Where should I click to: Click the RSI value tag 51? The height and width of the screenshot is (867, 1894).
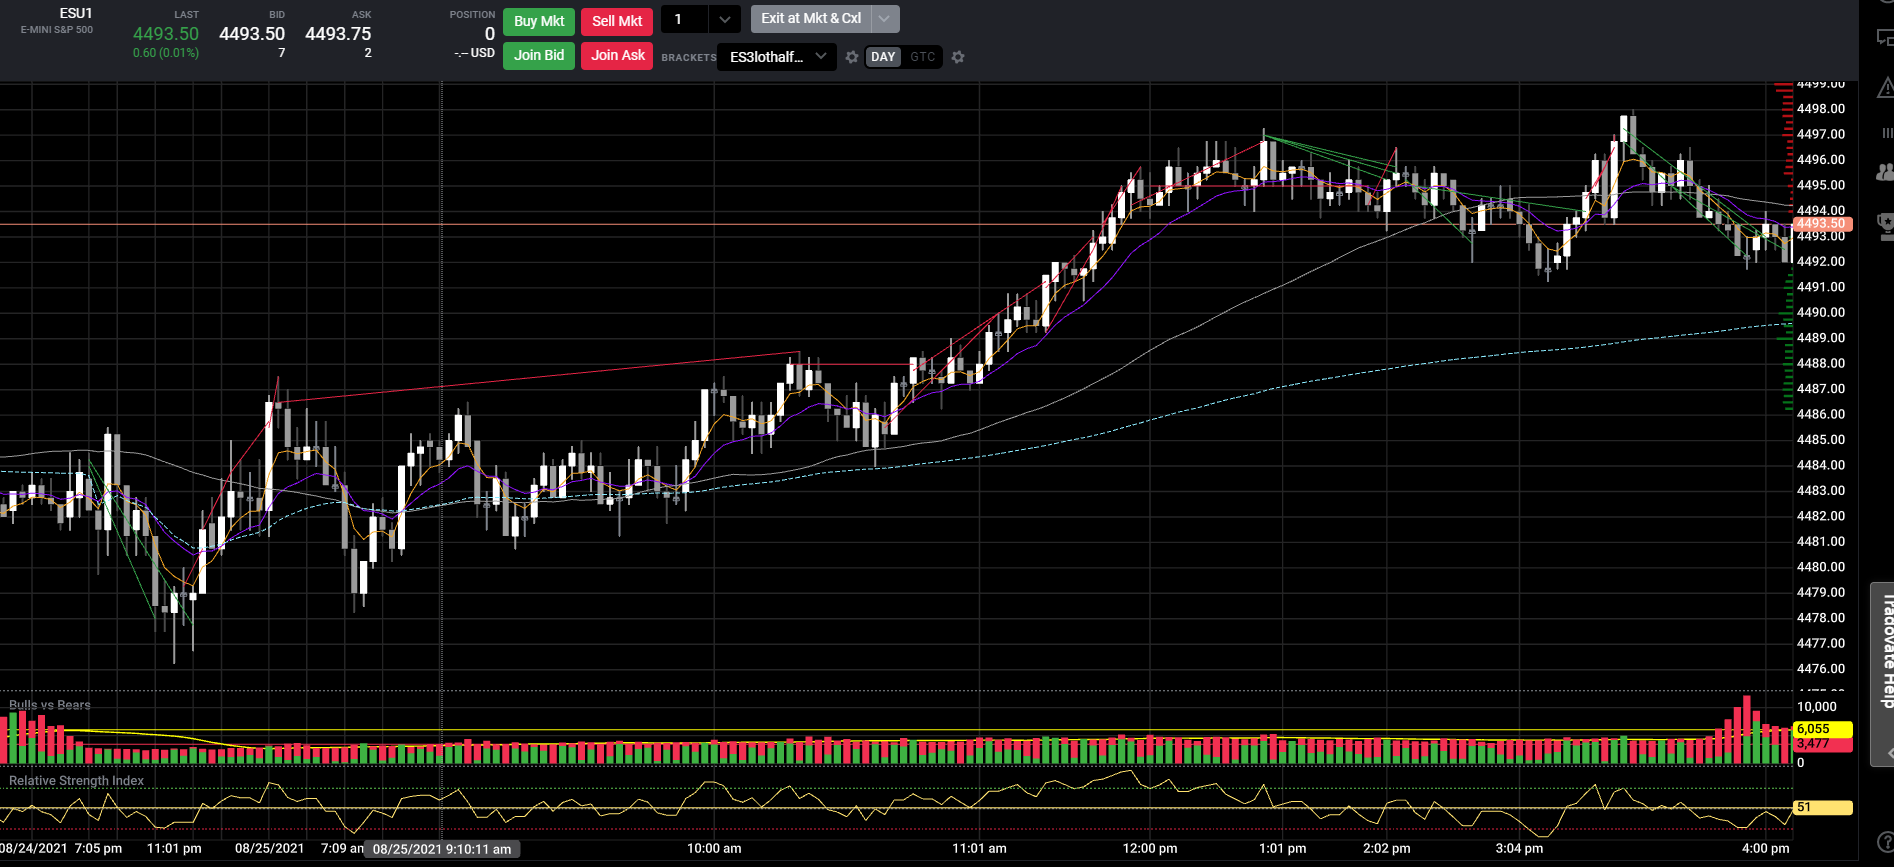1823,807
